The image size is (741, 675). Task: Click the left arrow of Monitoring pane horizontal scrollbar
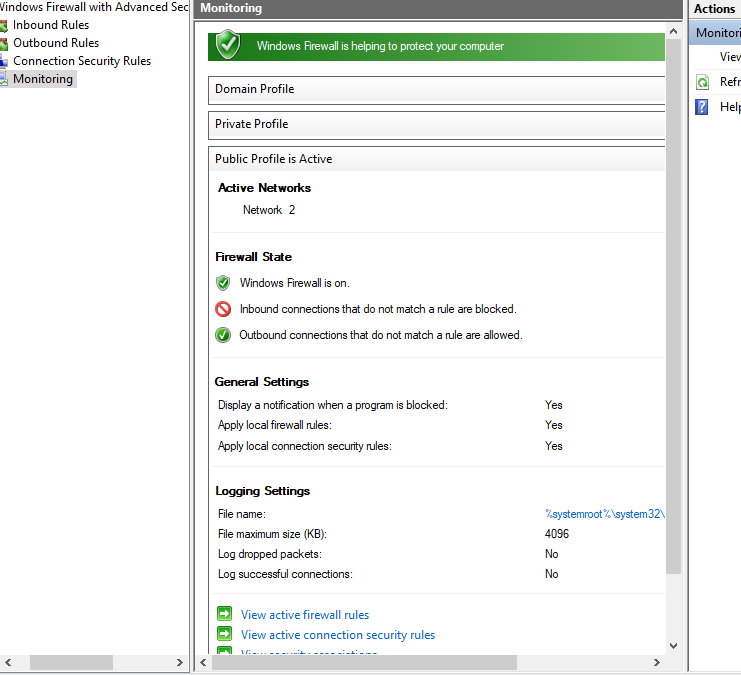[203, 662]
